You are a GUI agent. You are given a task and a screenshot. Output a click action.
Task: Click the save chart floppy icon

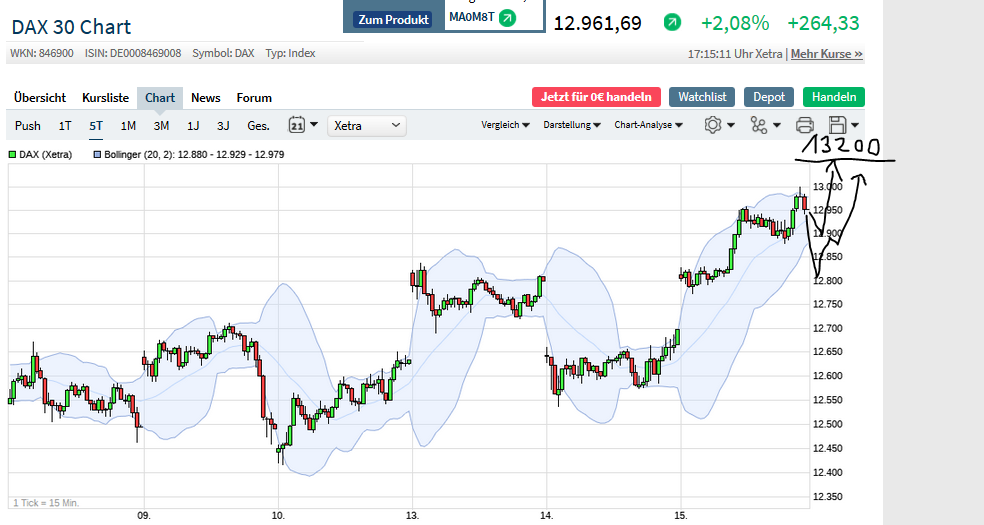coord(838,125)
